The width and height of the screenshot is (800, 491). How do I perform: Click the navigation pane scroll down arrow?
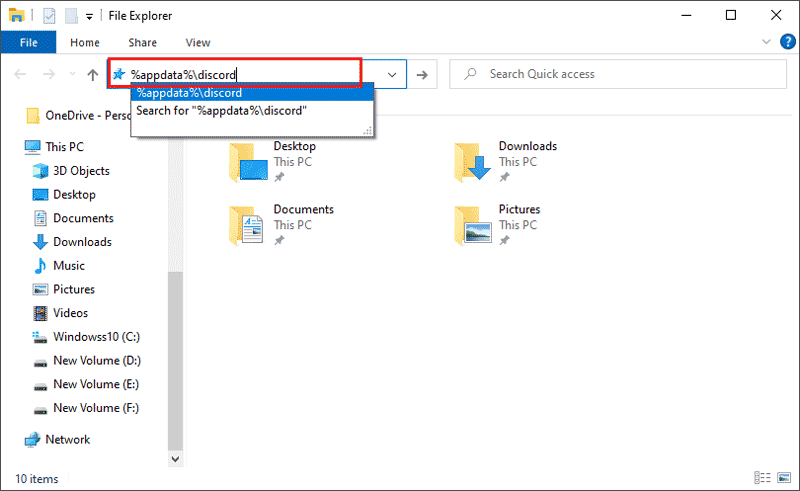[176, 459]
